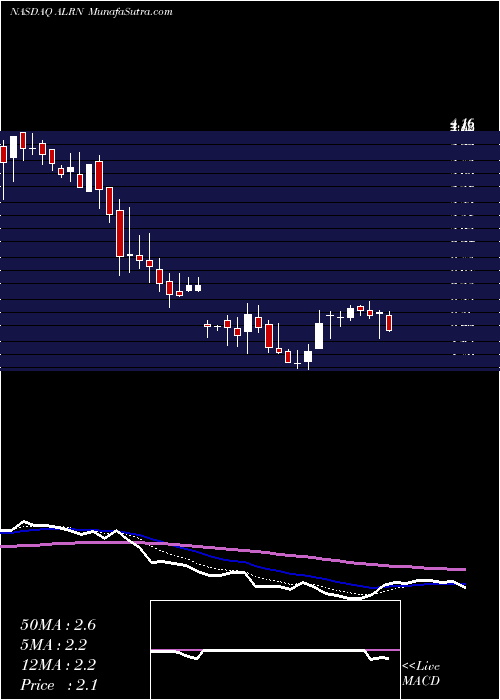Click the NASDAQ ALRN MunafaSutra.com title text
This screenshot has height=700, width=500.
[91, 12]
